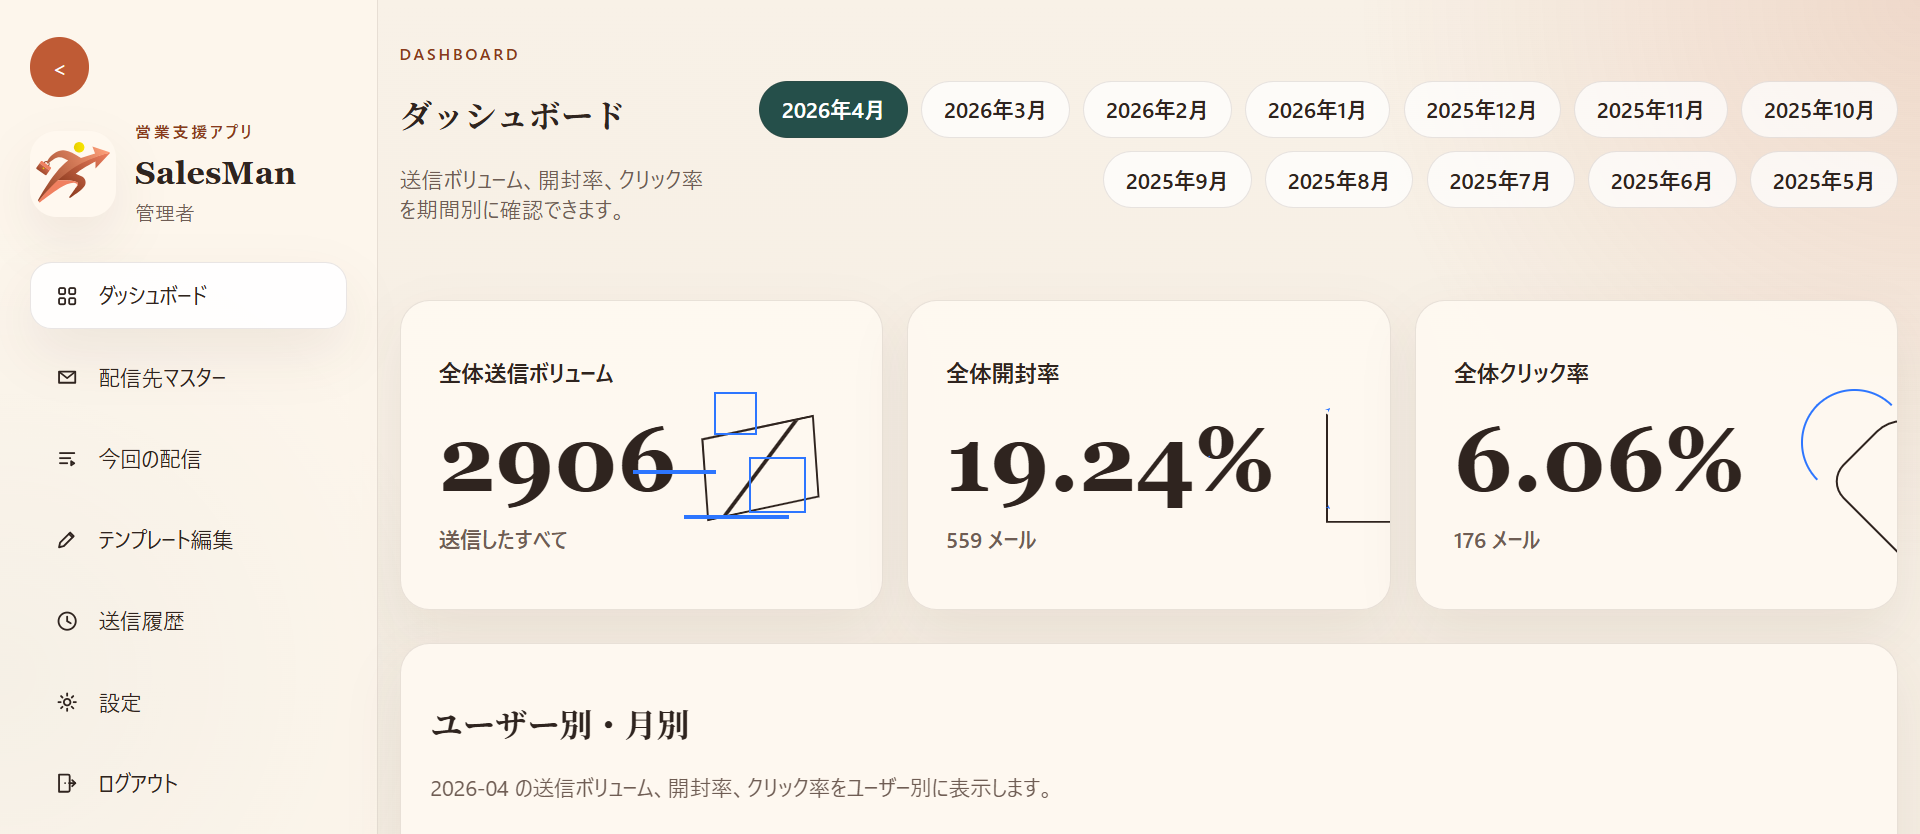
Task: Click the 送信したすべて caption
Action: [503, 540]
